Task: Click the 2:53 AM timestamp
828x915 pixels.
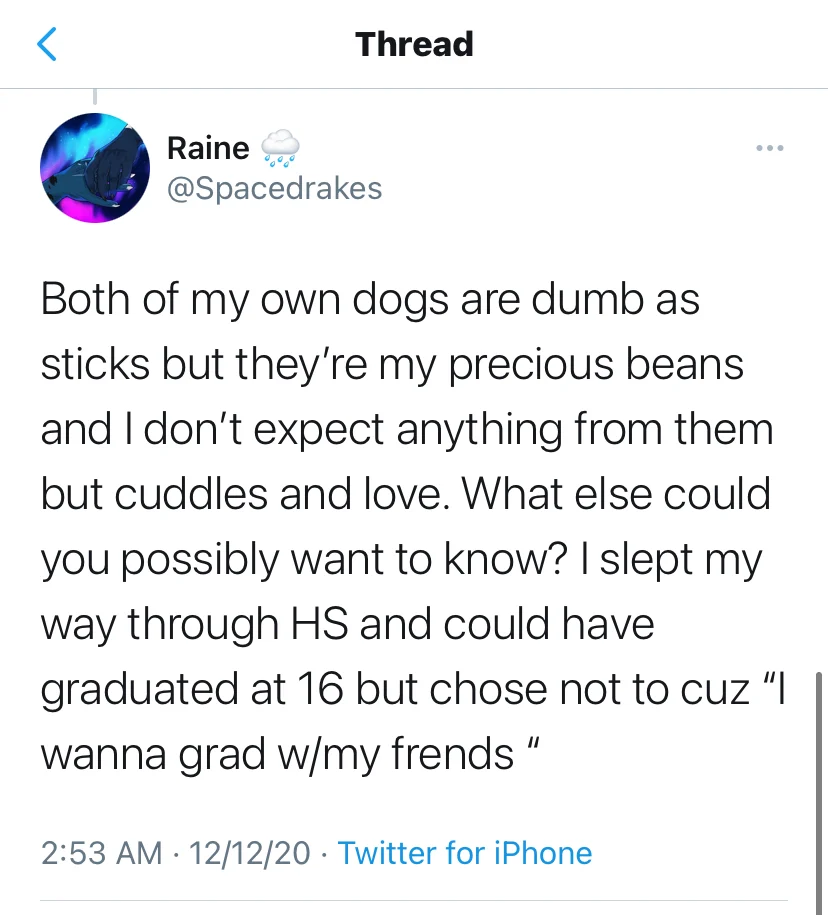Action: pos(102,853)
